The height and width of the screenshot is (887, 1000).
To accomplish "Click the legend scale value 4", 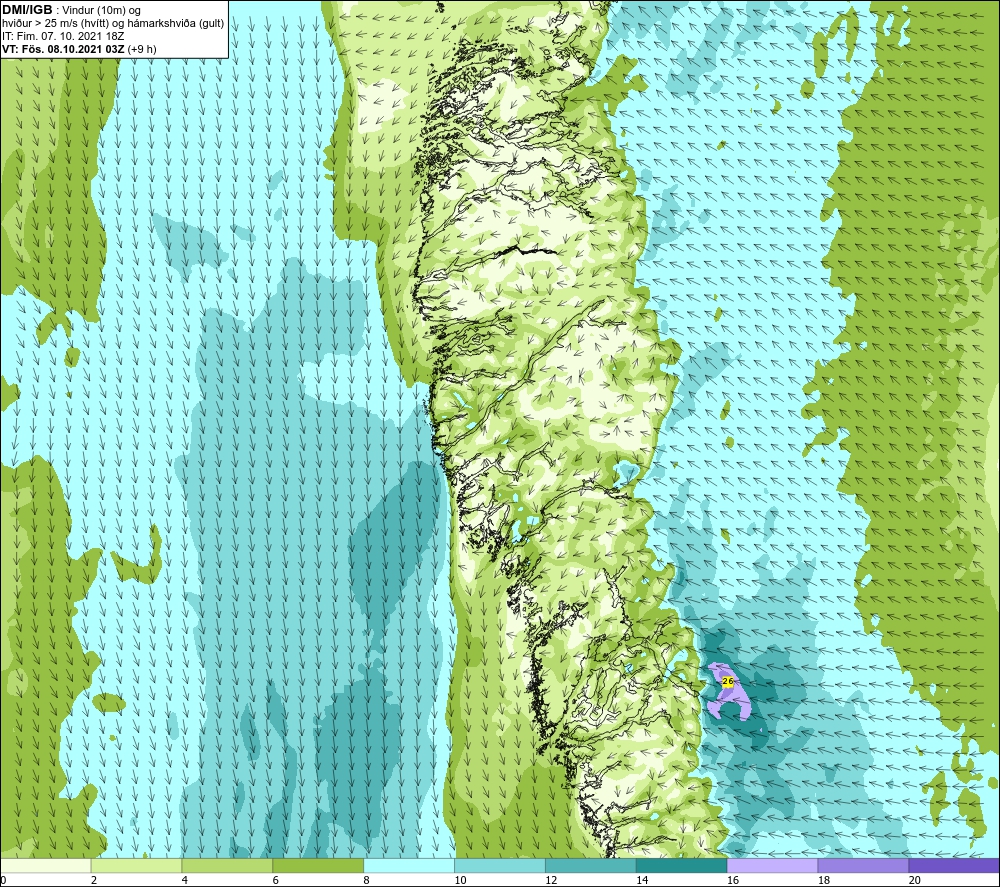I will [x=185, y=881].
